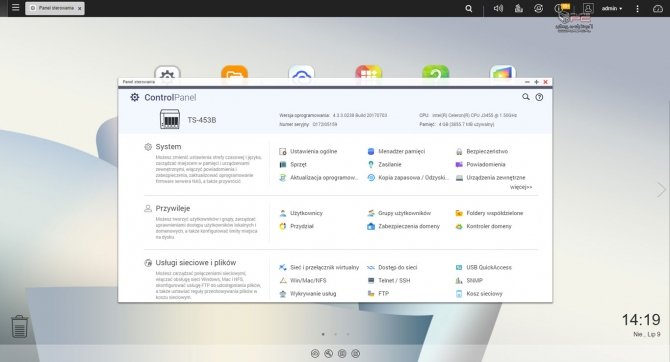
Task: Open Użytkownicy settings
Action: pos(301,213)
